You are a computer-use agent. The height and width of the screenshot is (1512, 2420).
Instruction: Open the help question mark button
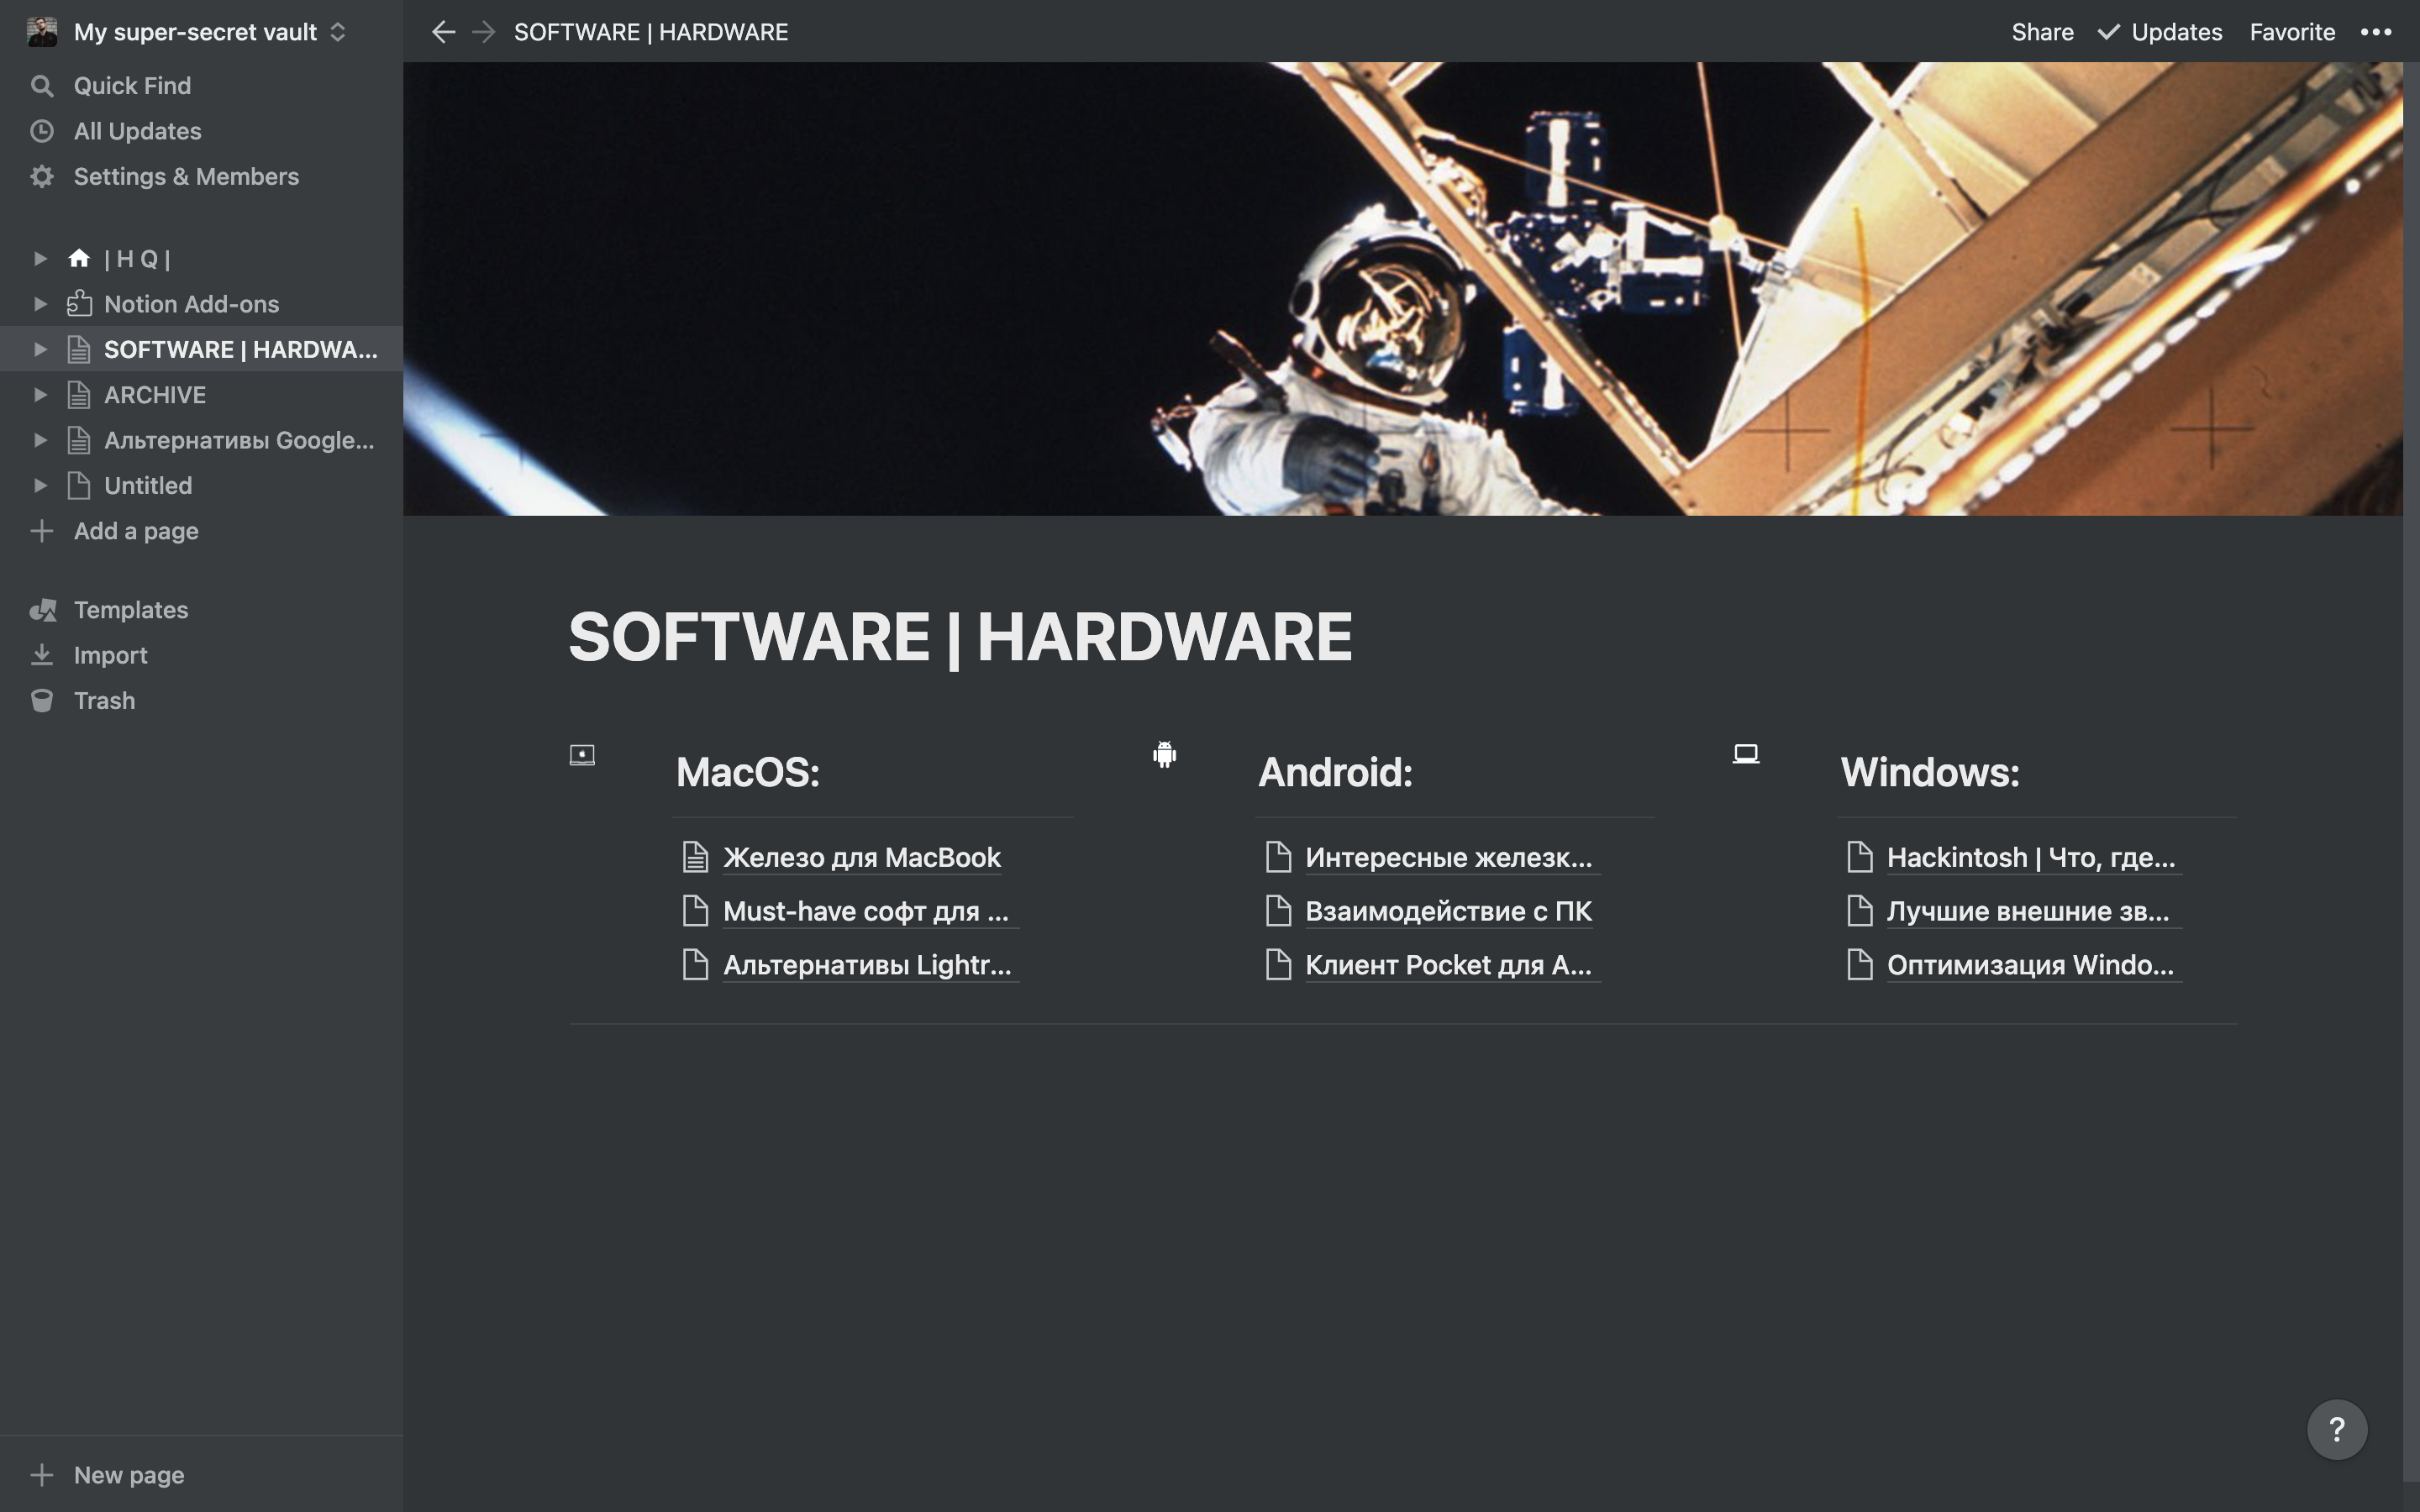coord(2336,1429)
